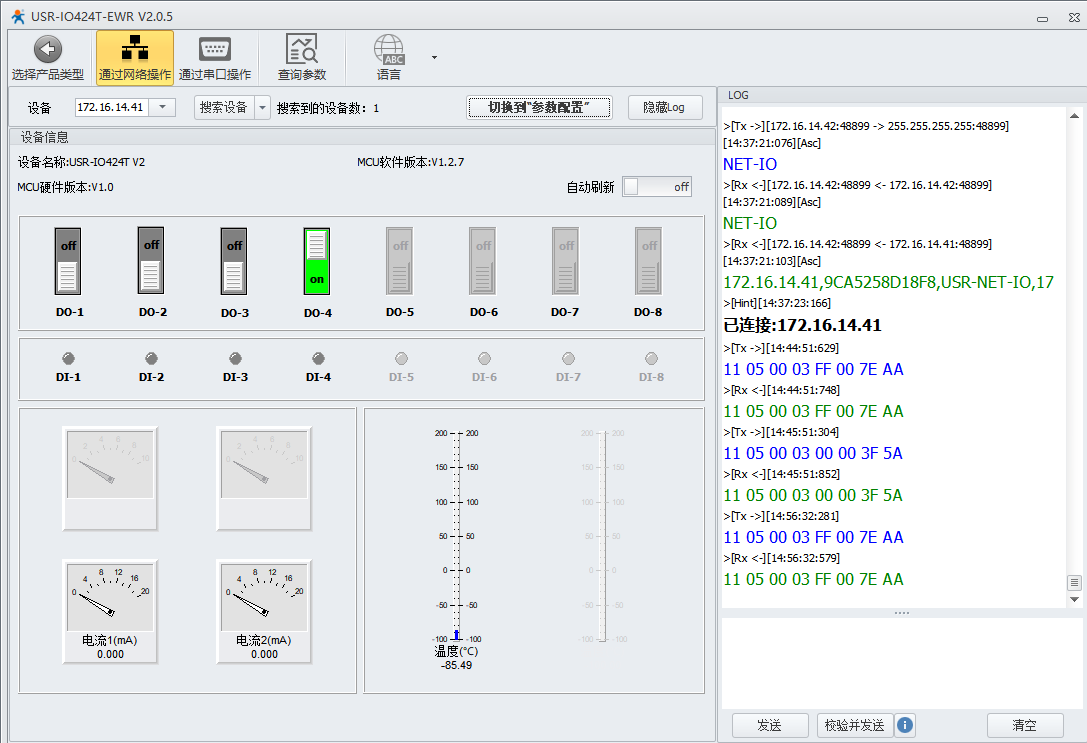Toggle the DO-5 switch
The image size is (1087, 743).
pos(400,261)
